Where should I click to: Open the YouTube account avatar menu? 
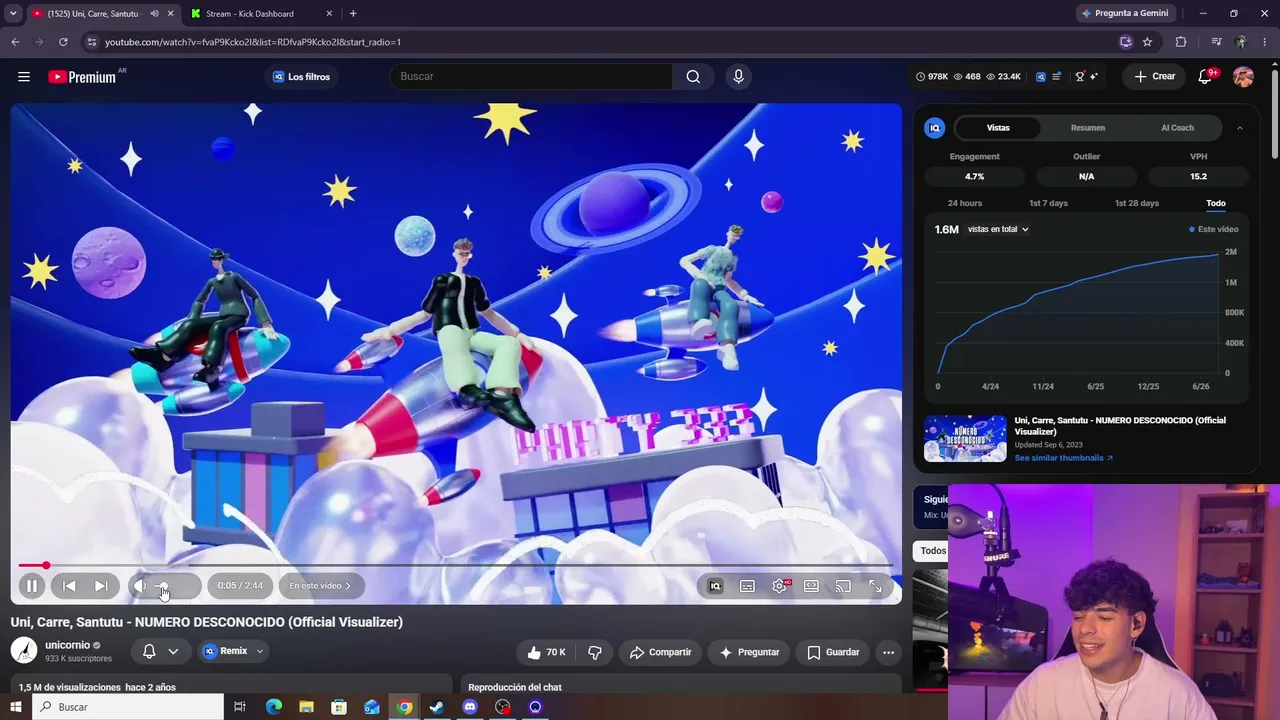[1243, 77]
